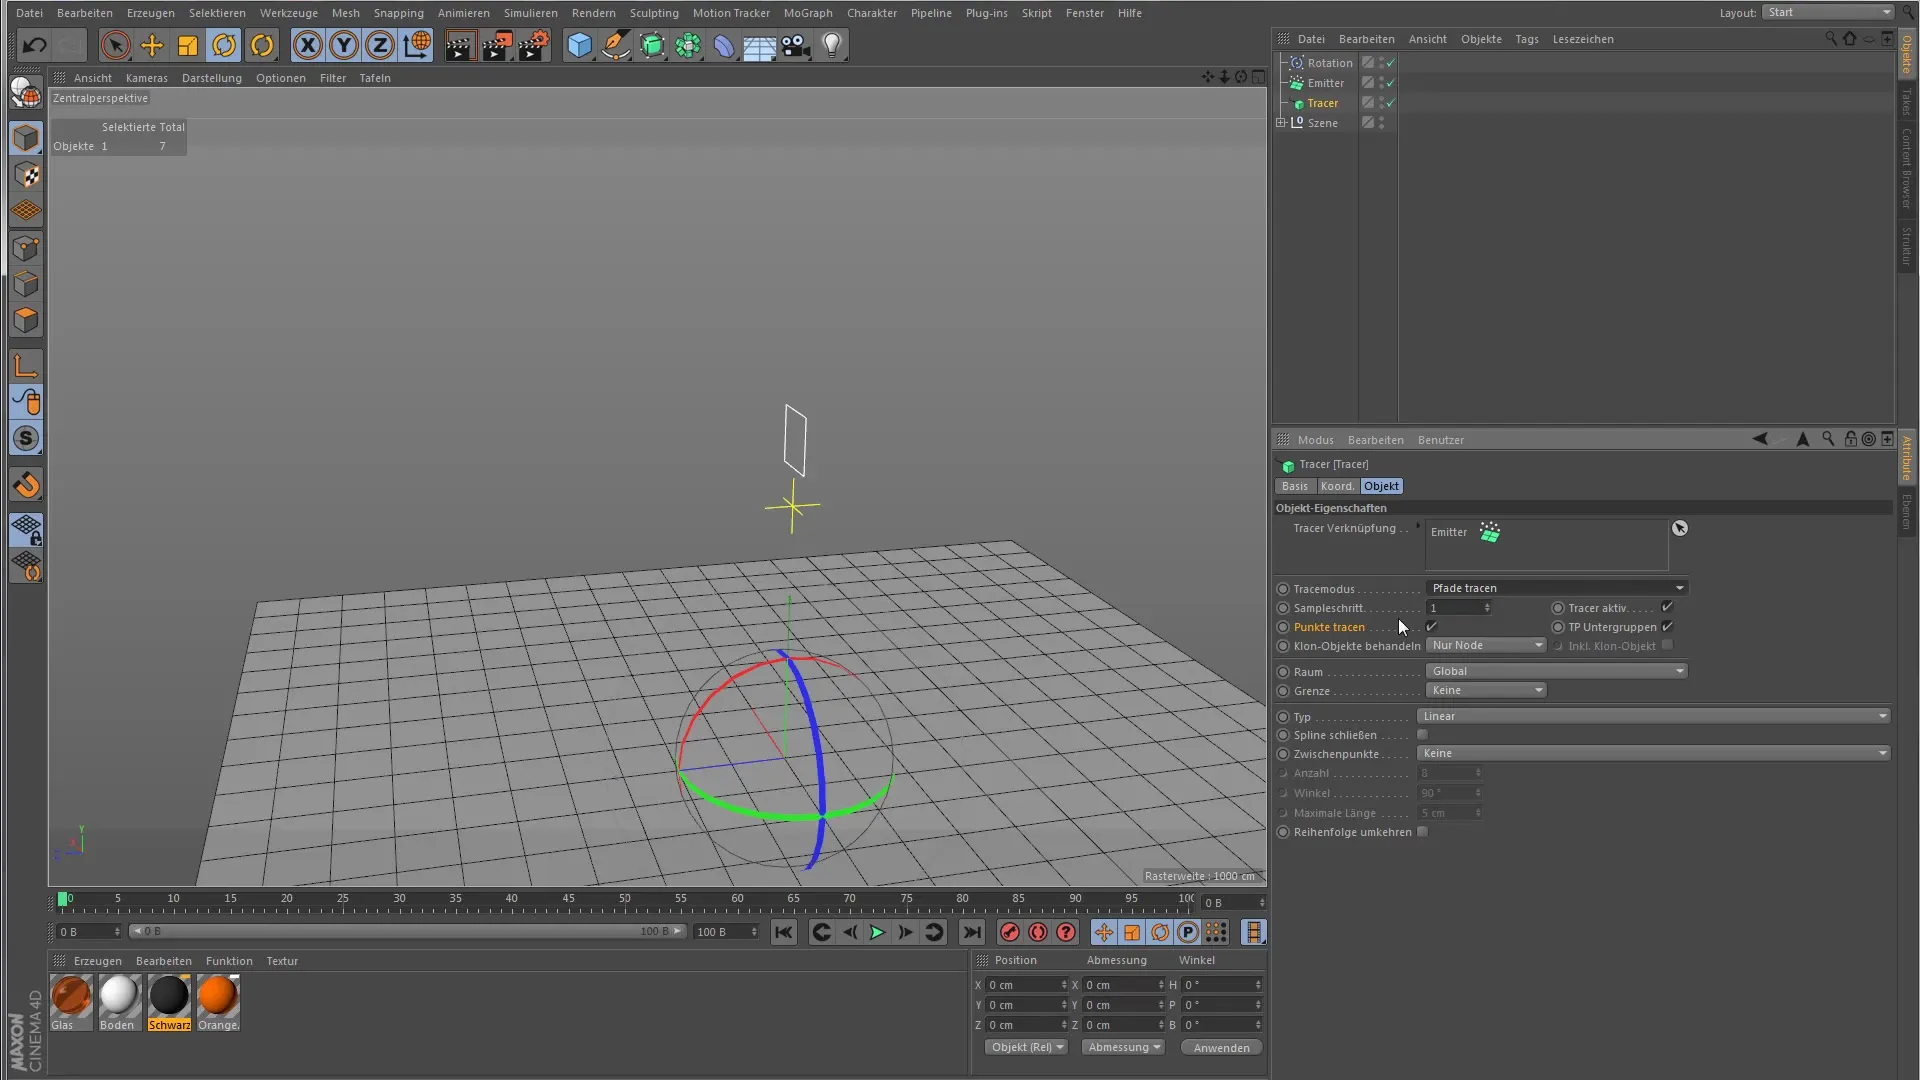Go to start of animation
Viewport: 1920px width, 1080px height.
click(784, 932)
